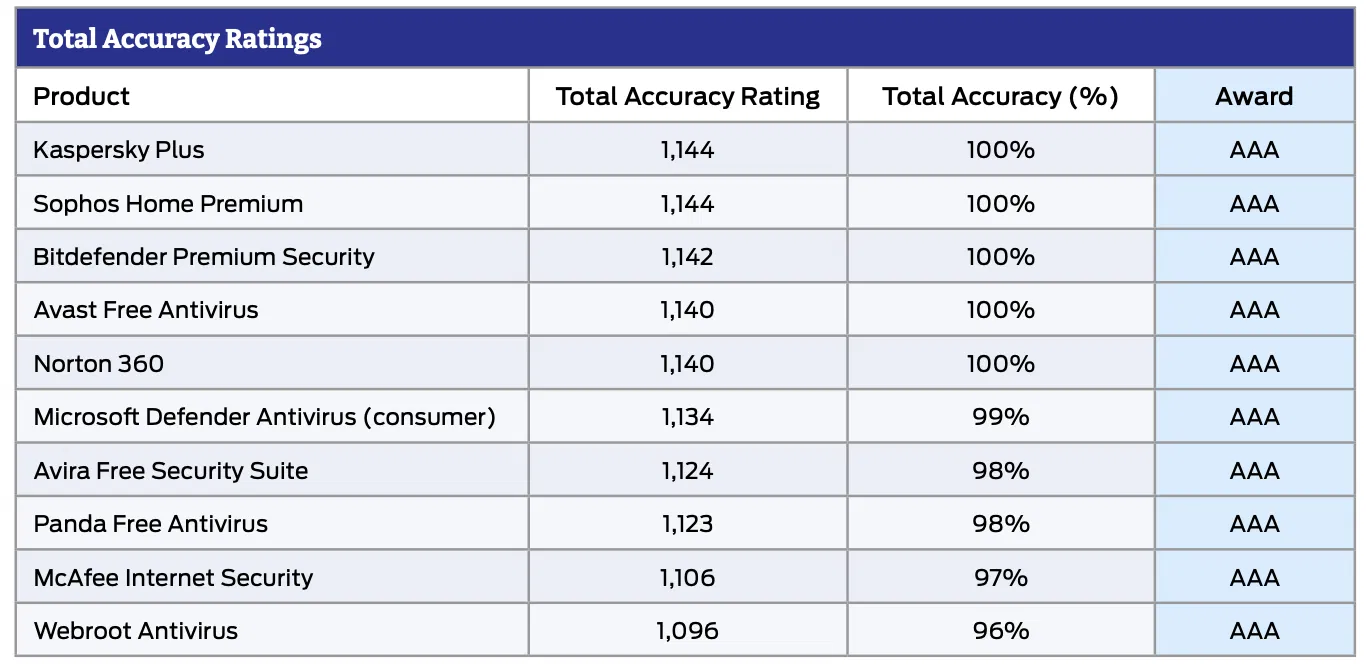The height and width of the screenshot is (664, 1368).
Task: Click the Total Accuracy Rating column header
Action: pos(688,96)
